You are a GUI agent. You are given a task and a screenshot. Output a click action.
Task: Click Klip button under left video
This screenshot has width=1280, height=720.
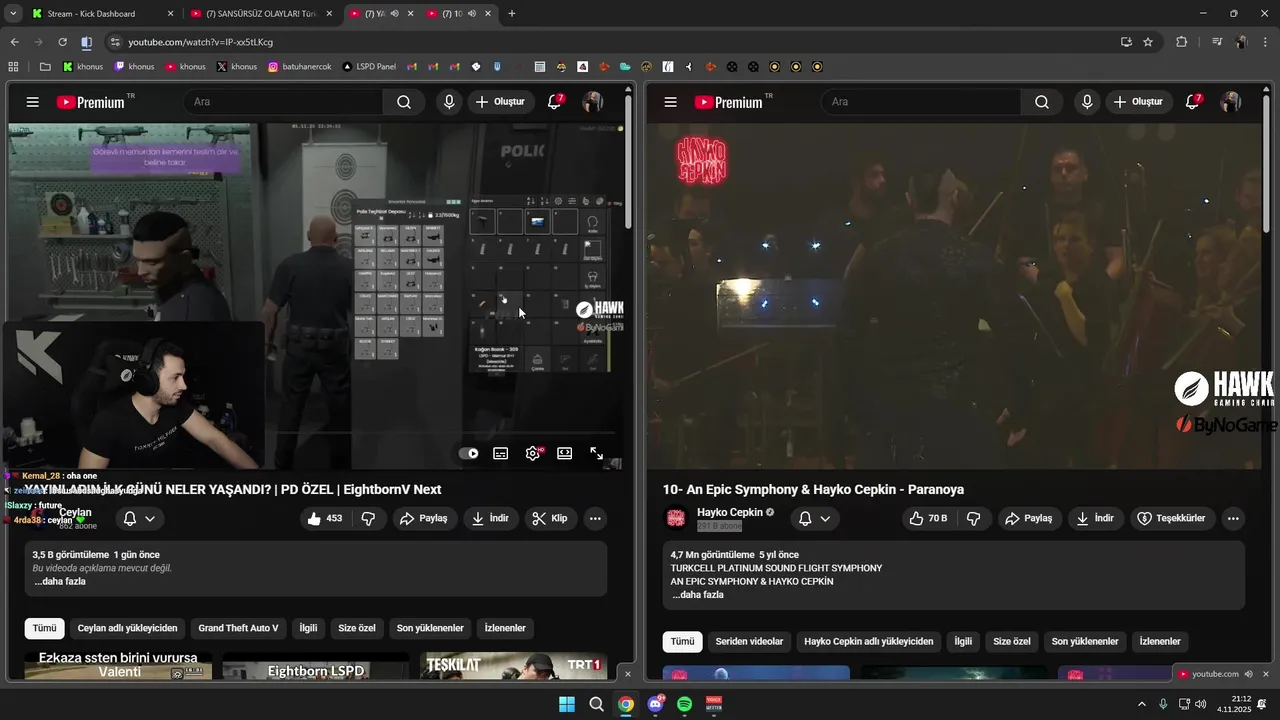point(550,518)
